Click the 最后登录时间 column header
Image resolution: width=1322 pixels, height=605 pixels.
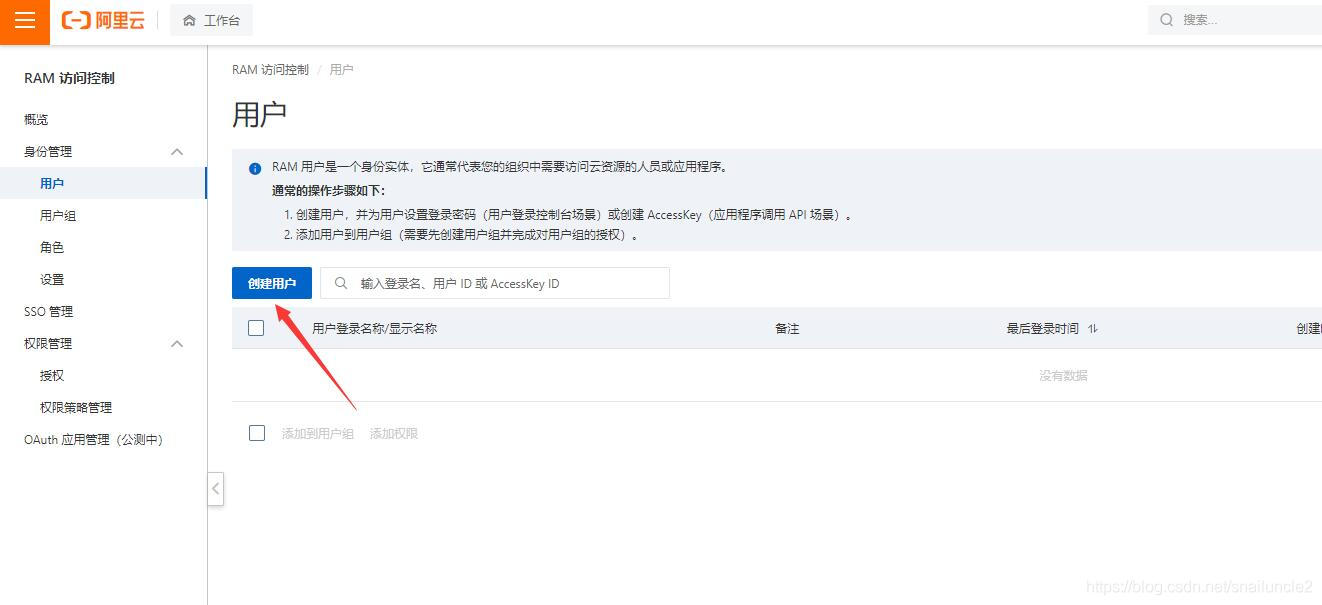(x=1042, y=329)
